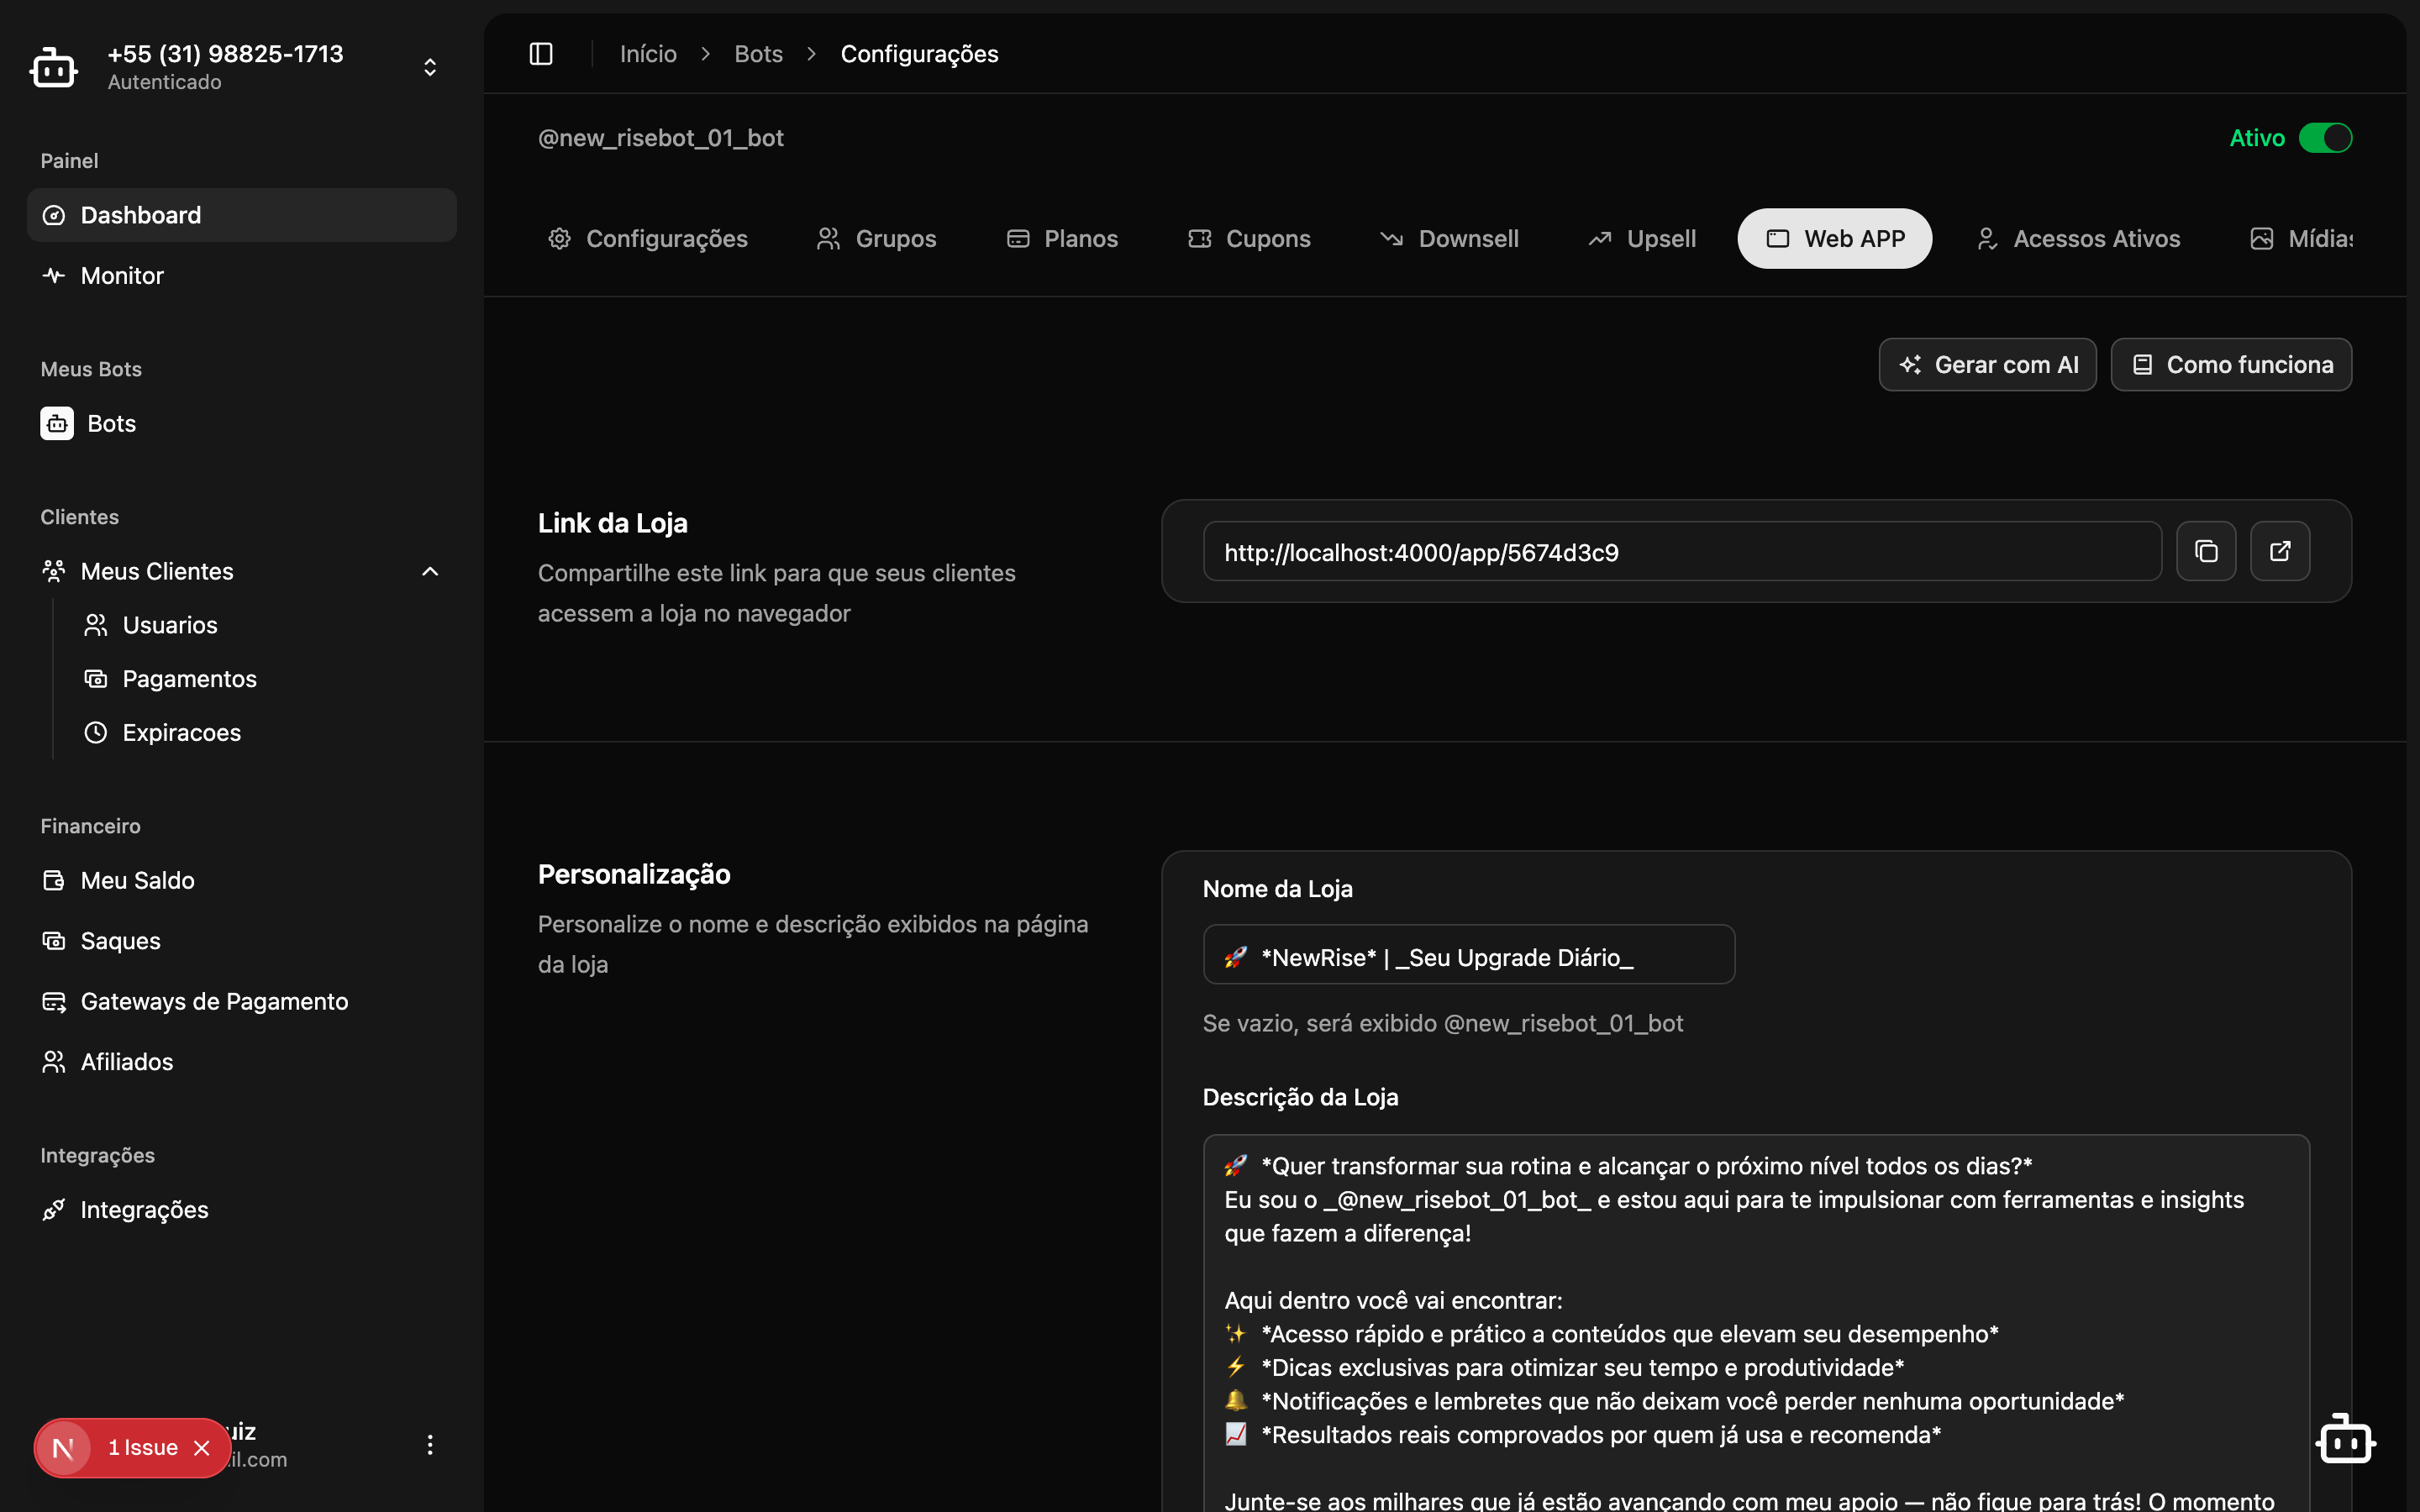Image resolution: width=2420 pixels, height=1512 pixels.
Task: Click the gear icon on Configurações tab
Action: tap(560, 239)
